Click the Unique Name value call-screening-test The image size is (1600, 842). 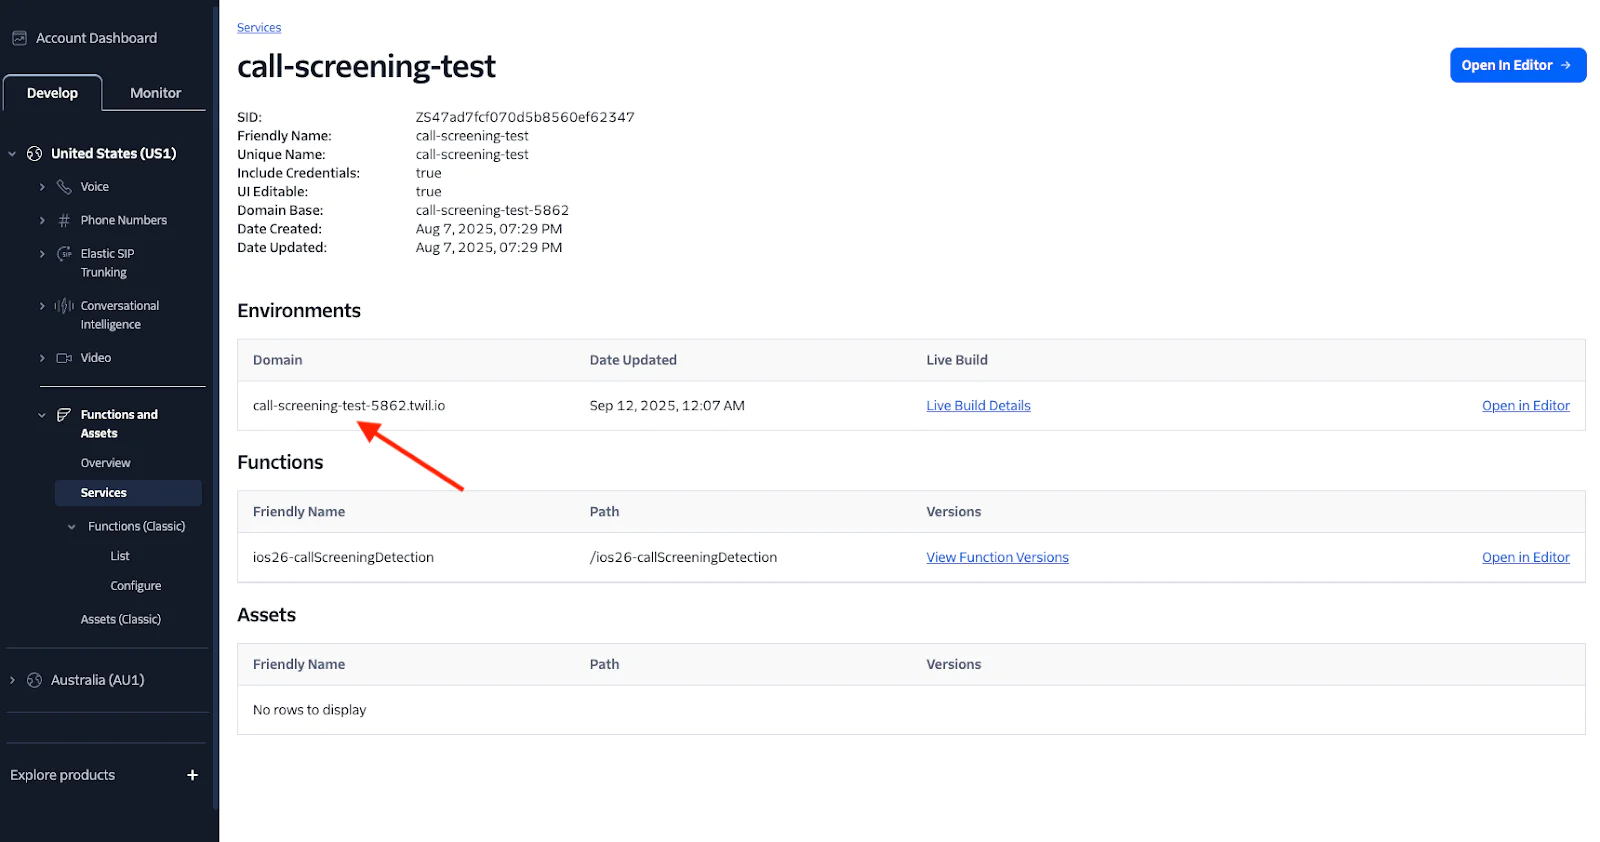(472, 155)
